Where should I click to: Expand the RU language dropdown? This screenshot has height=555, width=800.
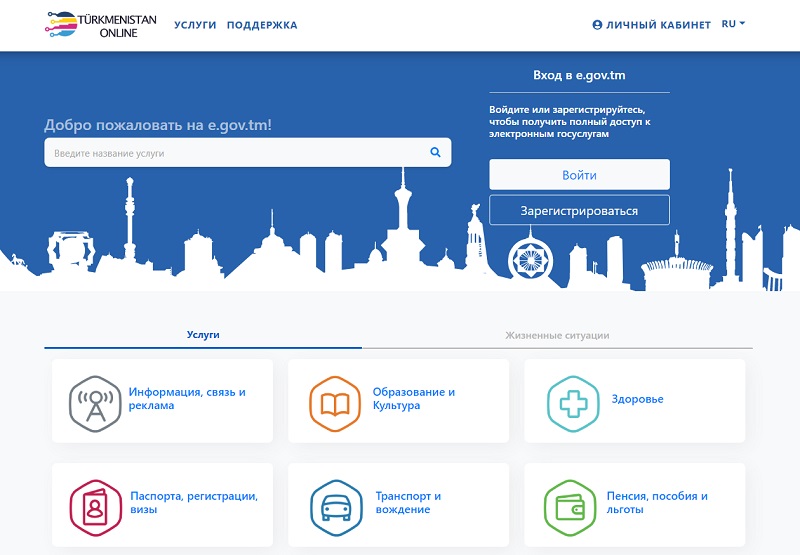[733, 25]
